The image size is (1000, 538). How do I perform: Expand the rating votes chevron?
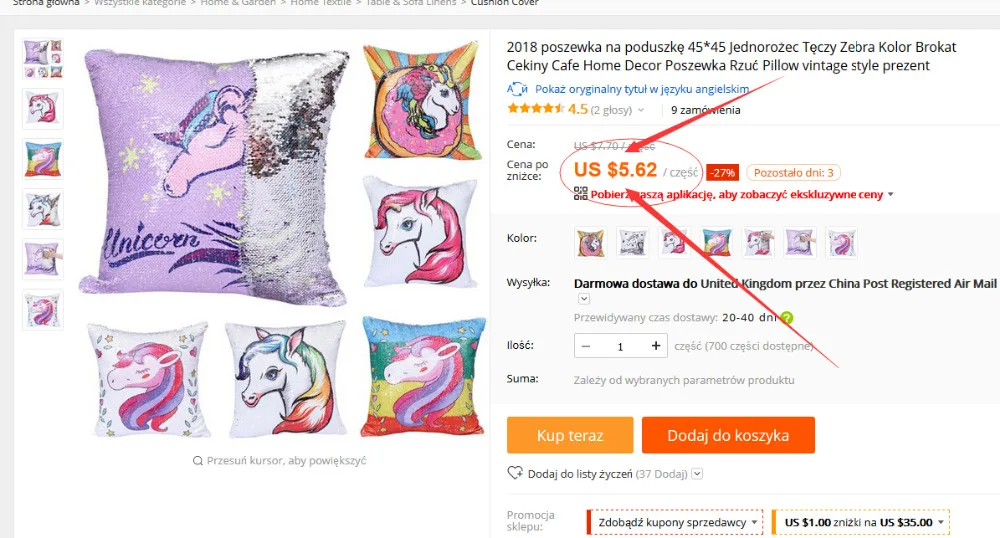(x=641, y=110)
